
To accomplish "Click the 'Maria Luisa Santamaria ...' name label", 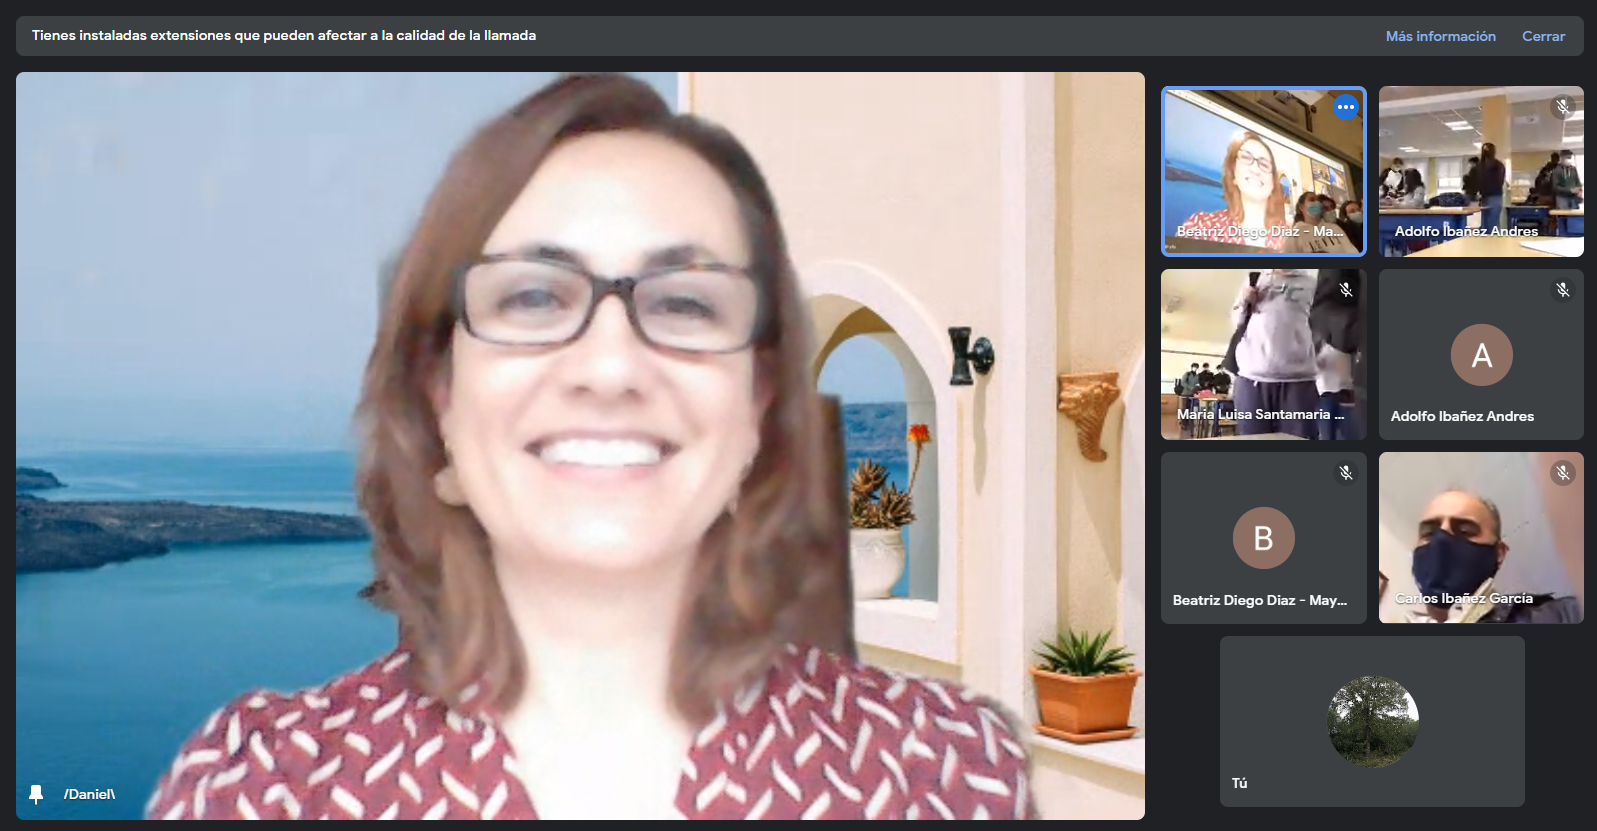I will point(1260,414).
